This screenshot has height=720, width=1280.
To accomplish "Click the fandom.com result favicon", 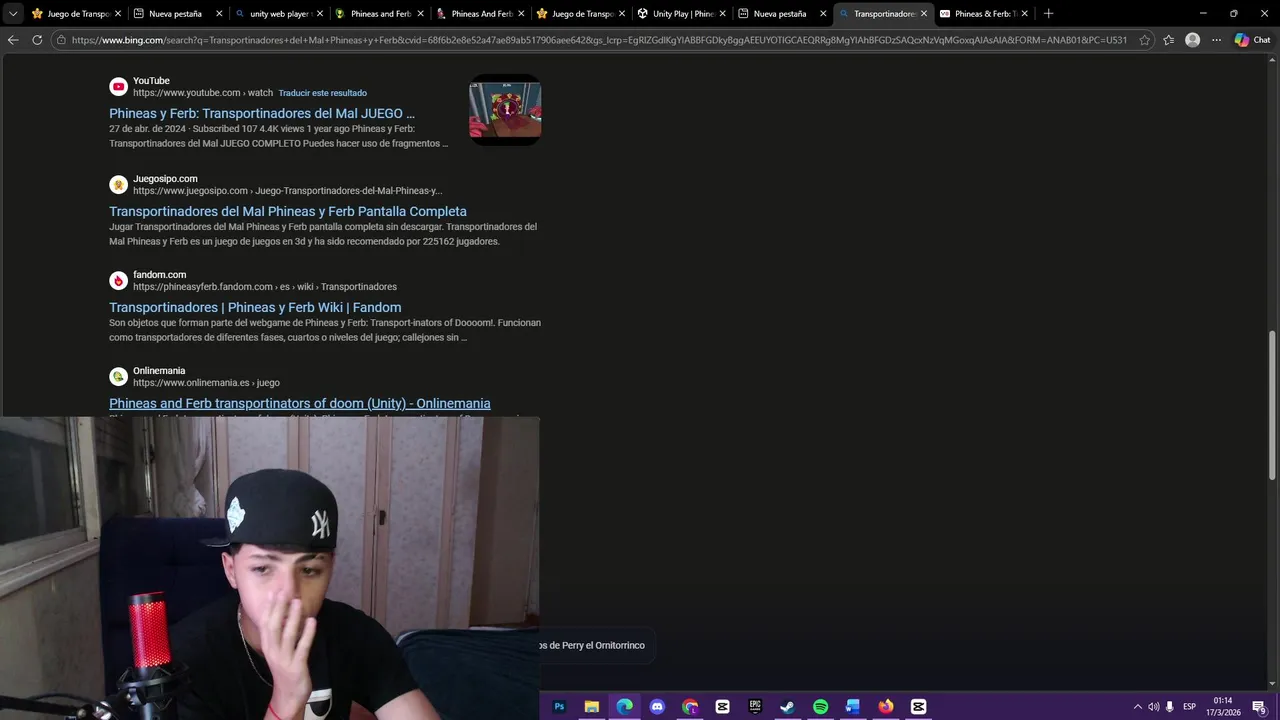I will pyautogui.click(x=118, y=281).
